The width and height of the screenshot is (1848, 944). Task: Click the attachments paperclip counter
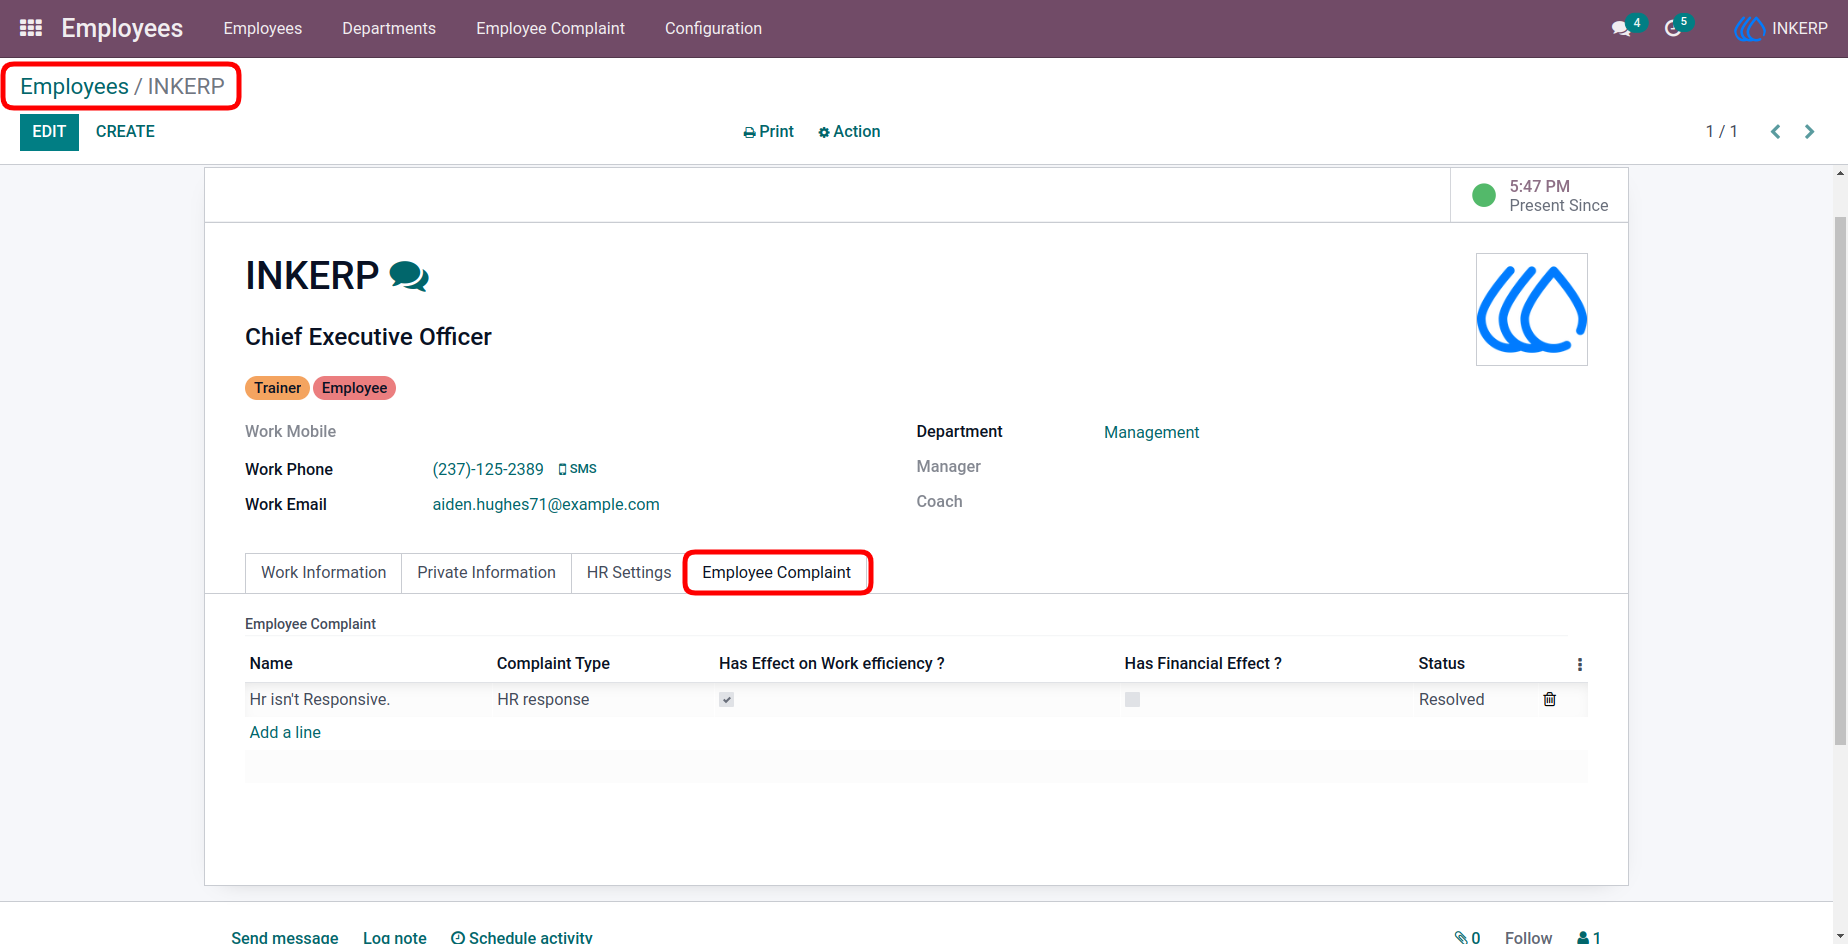[1467, 937]
